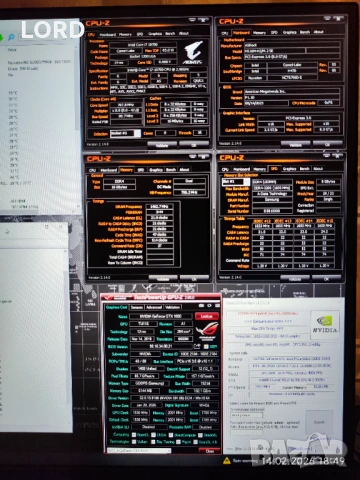Click the Close button in GPU-Z
The image size is (360, 480).
[x=209, y=451]
